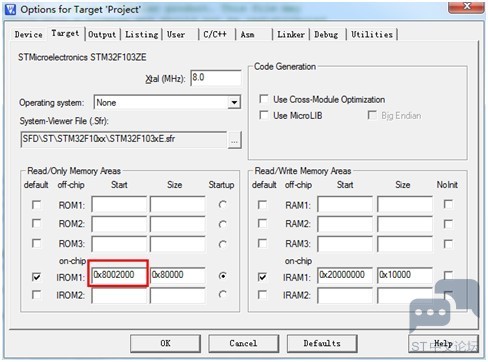Image resolution: width=488 pixels, height=362 pixels.
Task: Click the RAM1 Size field
Action: pyautogui.click(x=405, y=204)
